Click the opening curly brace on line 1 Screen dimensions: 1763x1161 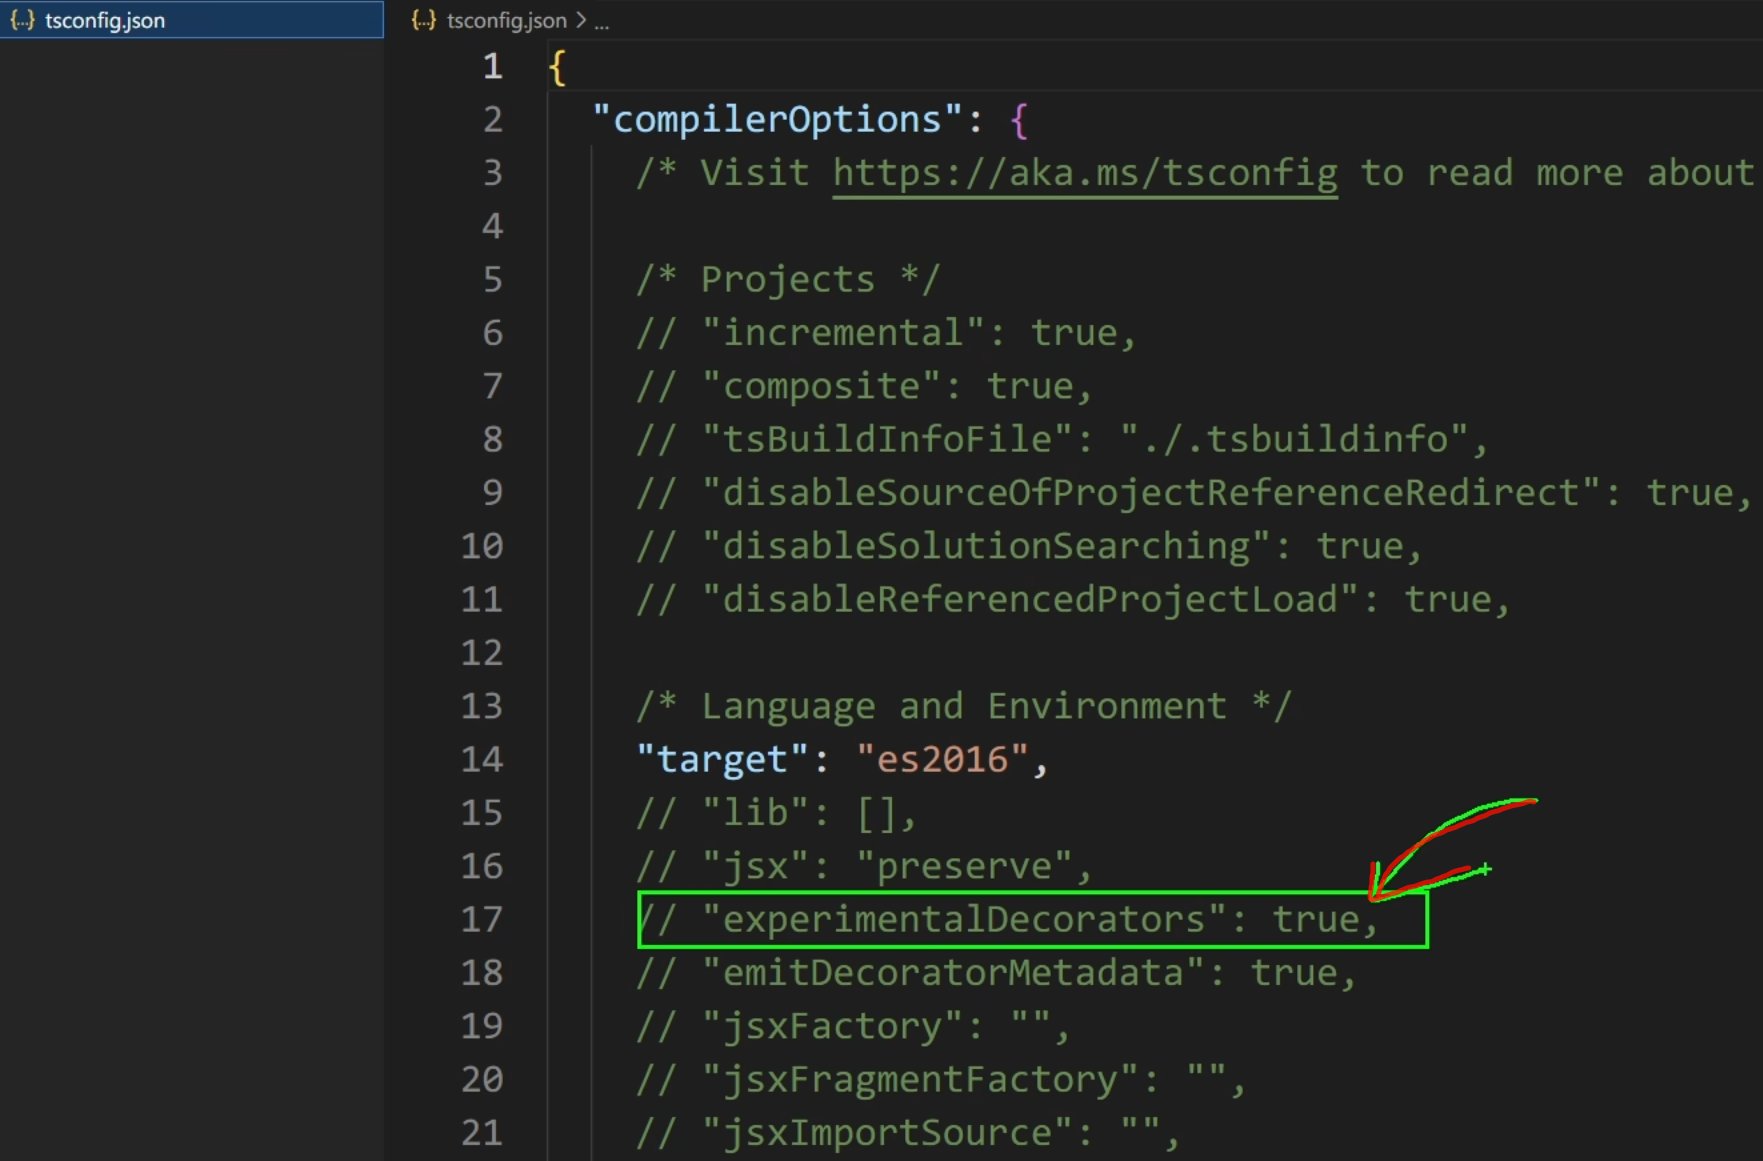(558, 67)
